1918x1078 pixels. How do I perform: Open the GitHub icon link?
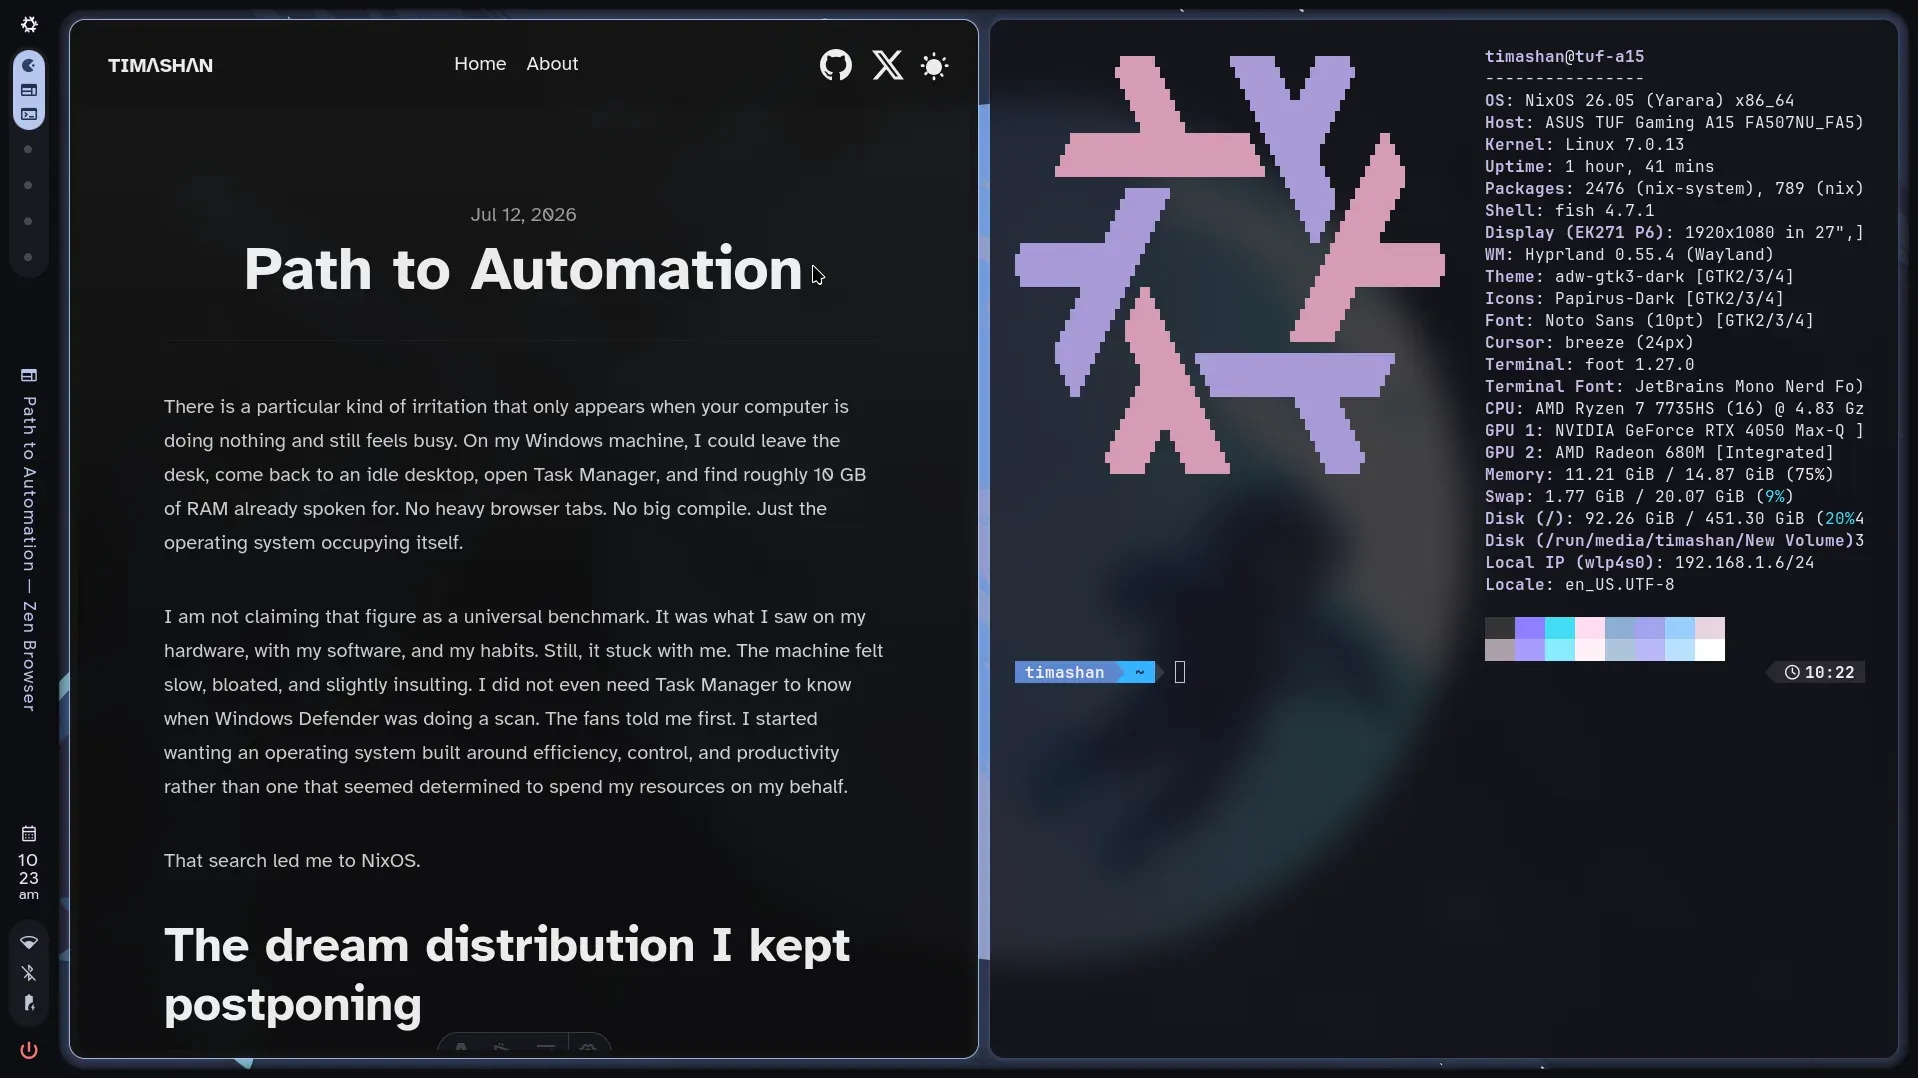836,65
